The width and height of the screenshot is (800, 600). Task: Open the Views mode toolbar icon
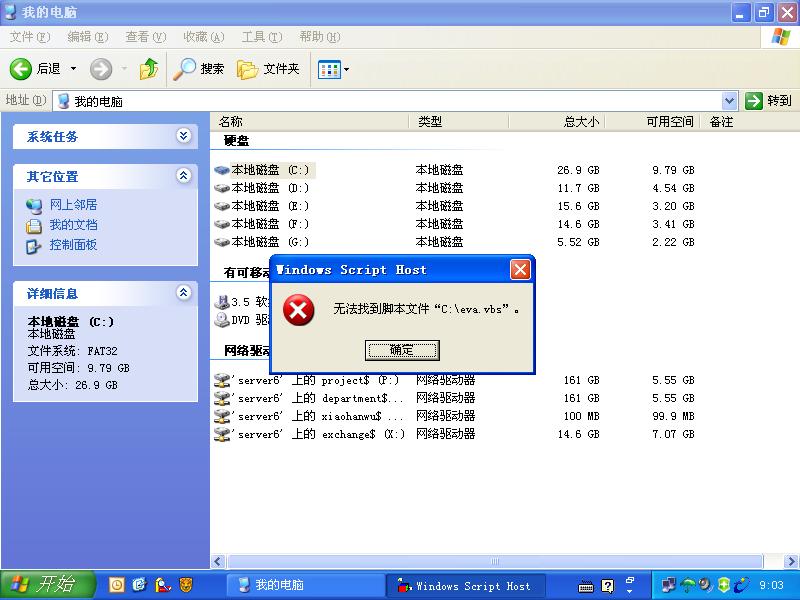329,69
